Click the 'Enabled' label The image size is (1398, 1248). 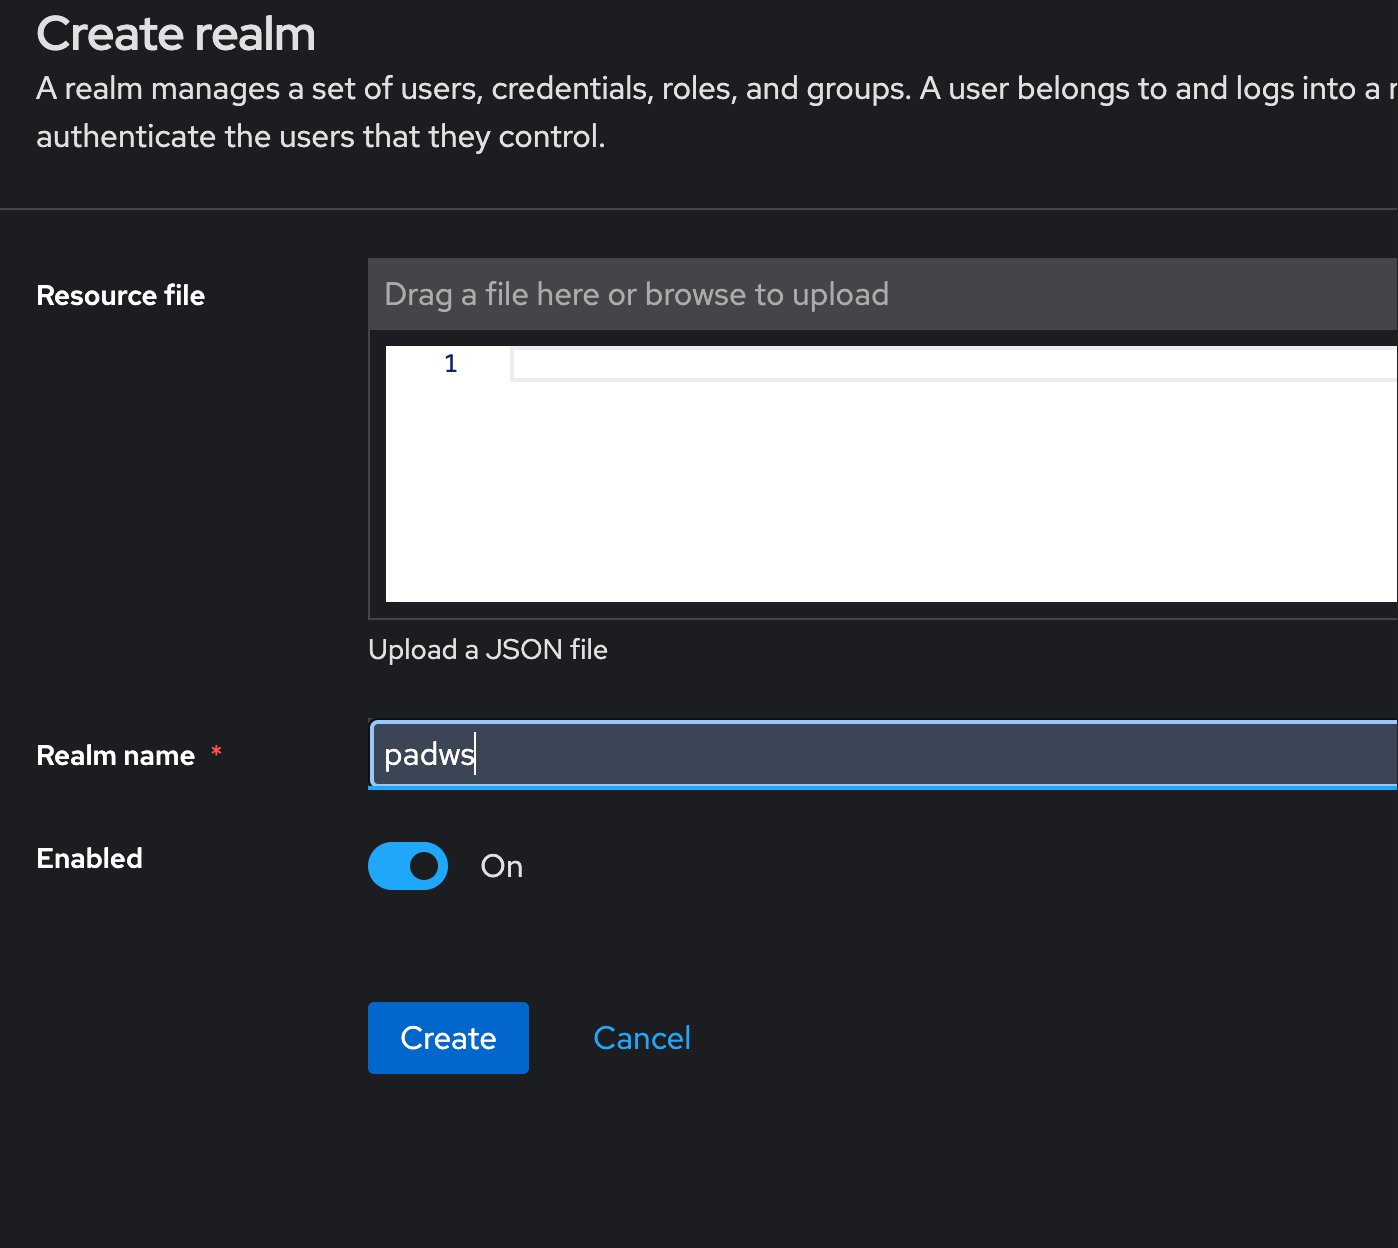[90, 858]
